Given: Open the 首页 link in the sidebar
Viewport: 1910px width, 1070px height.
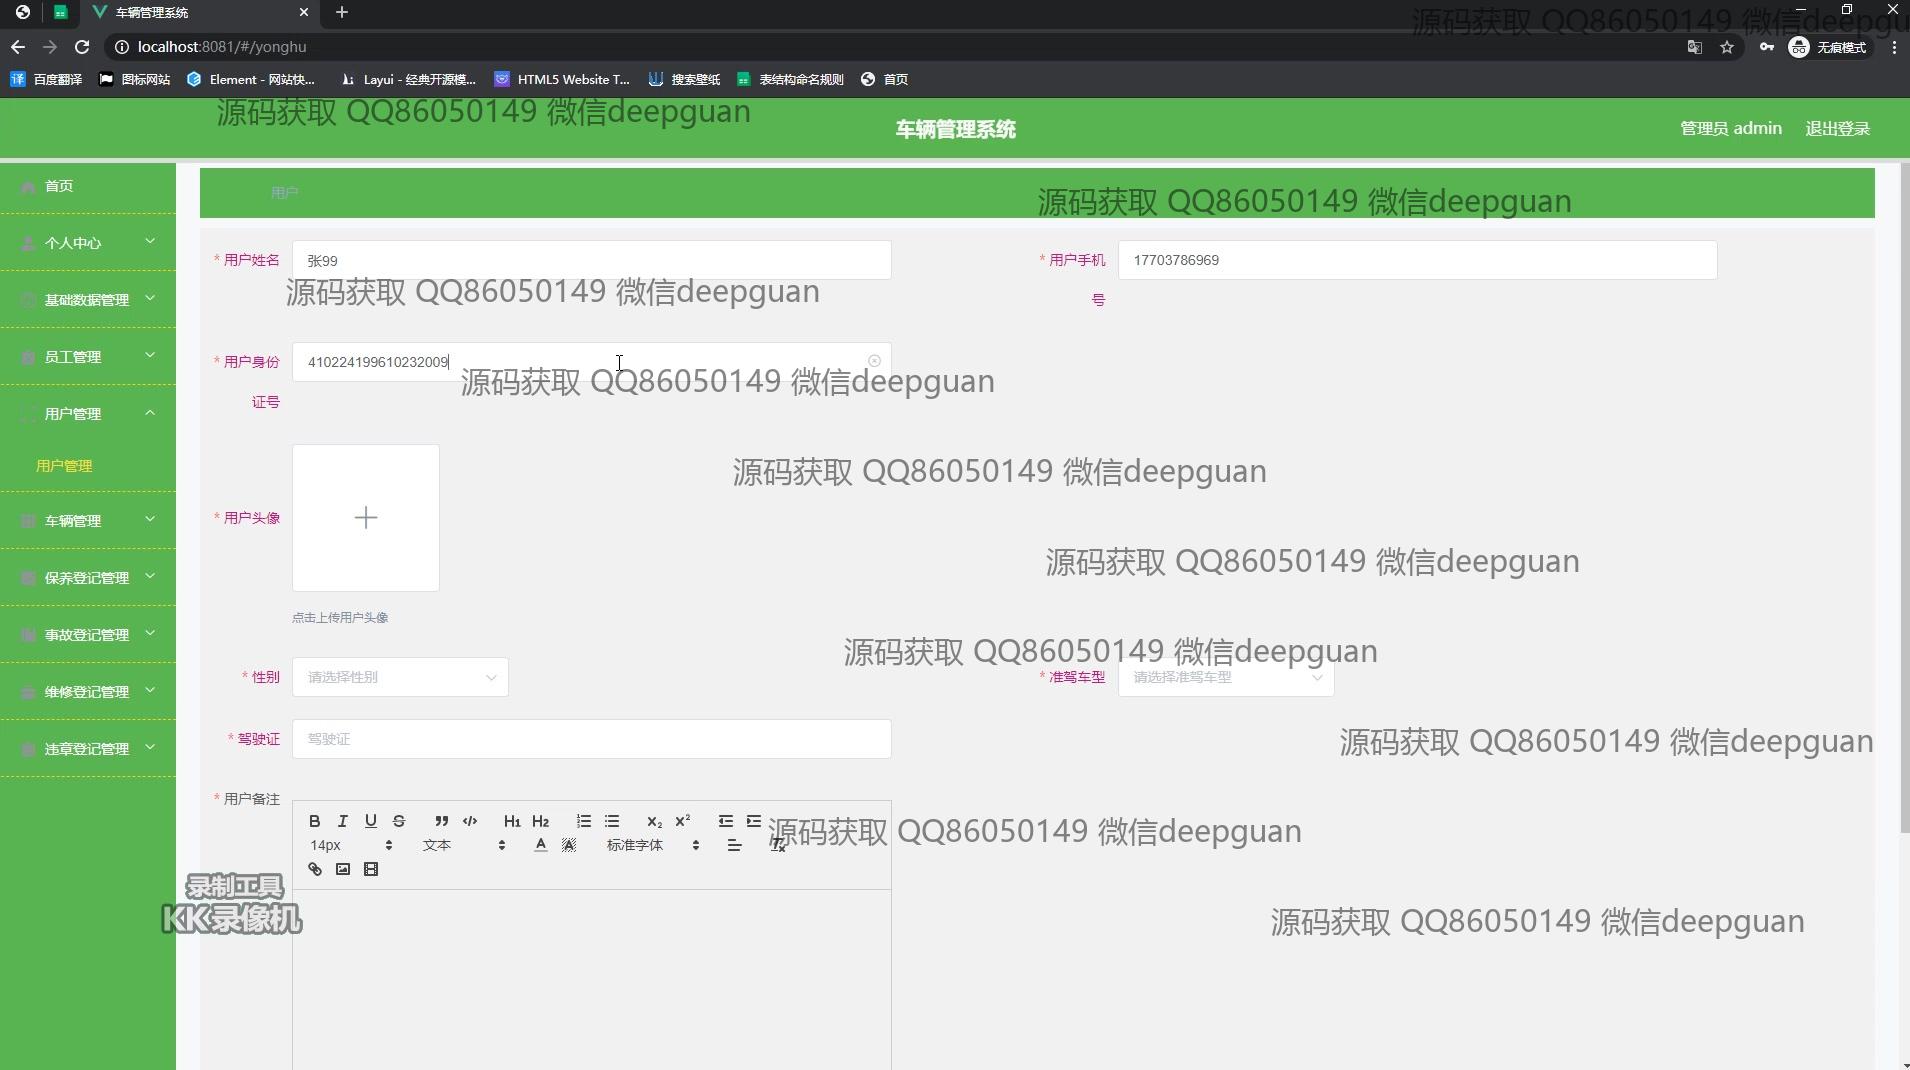Looking at the screenshot, I should 59,186.
